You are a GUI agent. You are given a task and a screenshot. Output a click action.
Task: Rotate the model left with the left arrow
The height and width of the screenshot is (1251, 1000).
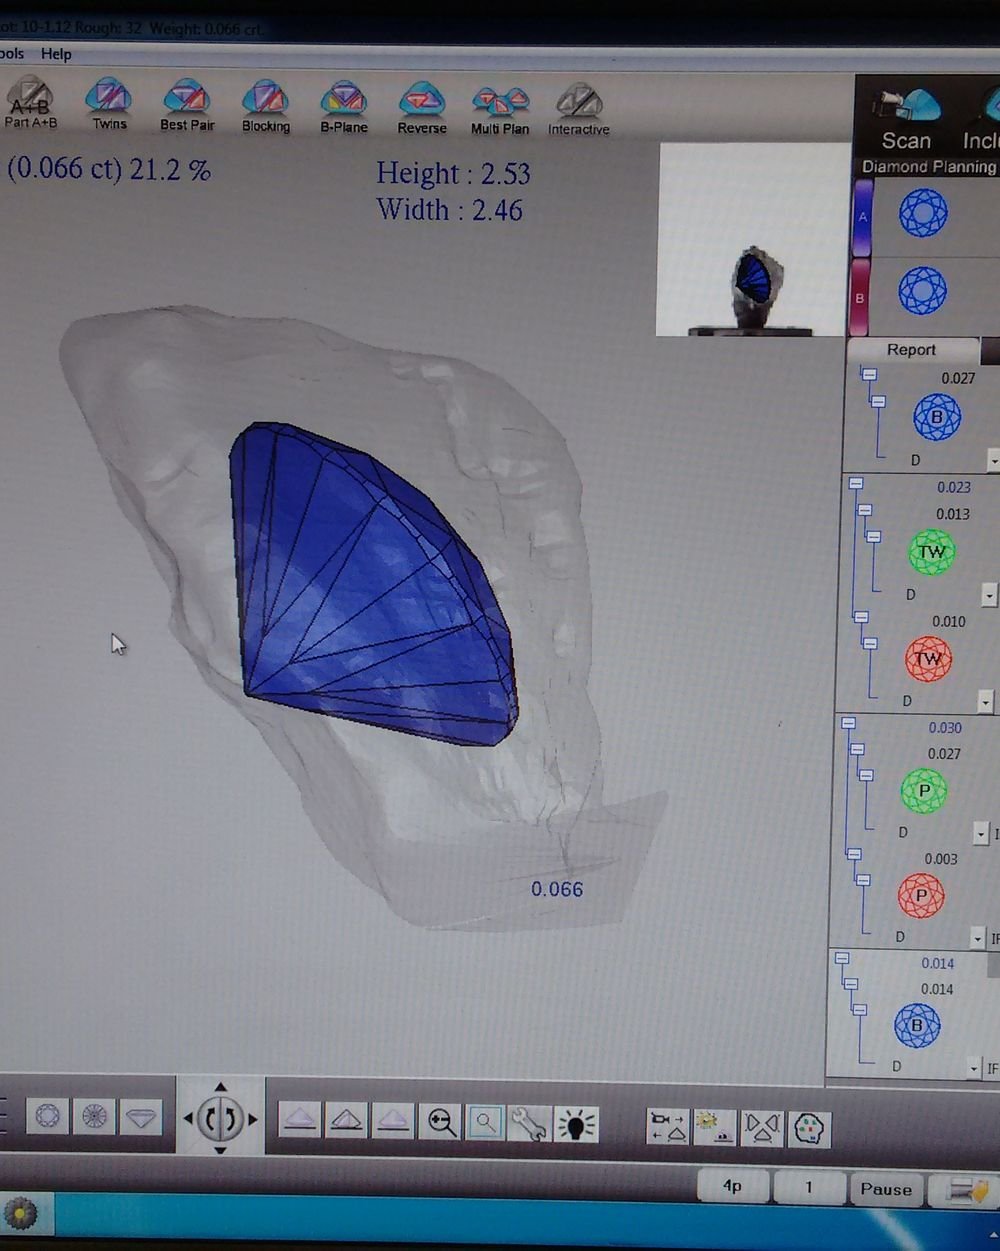(188, 1119)
